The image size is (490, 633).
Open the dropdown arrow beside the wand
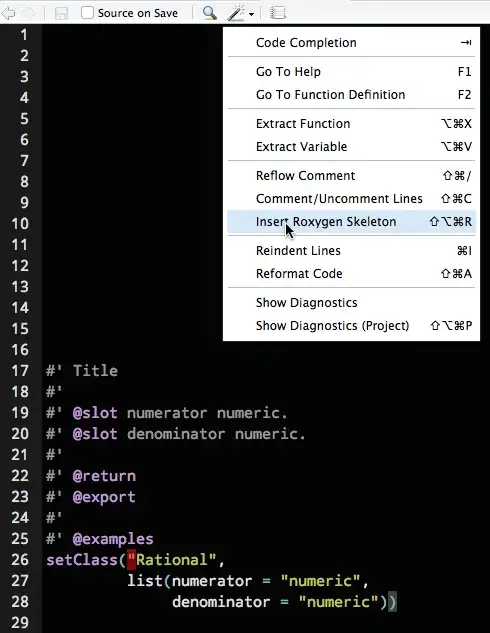tap(251, 14)
